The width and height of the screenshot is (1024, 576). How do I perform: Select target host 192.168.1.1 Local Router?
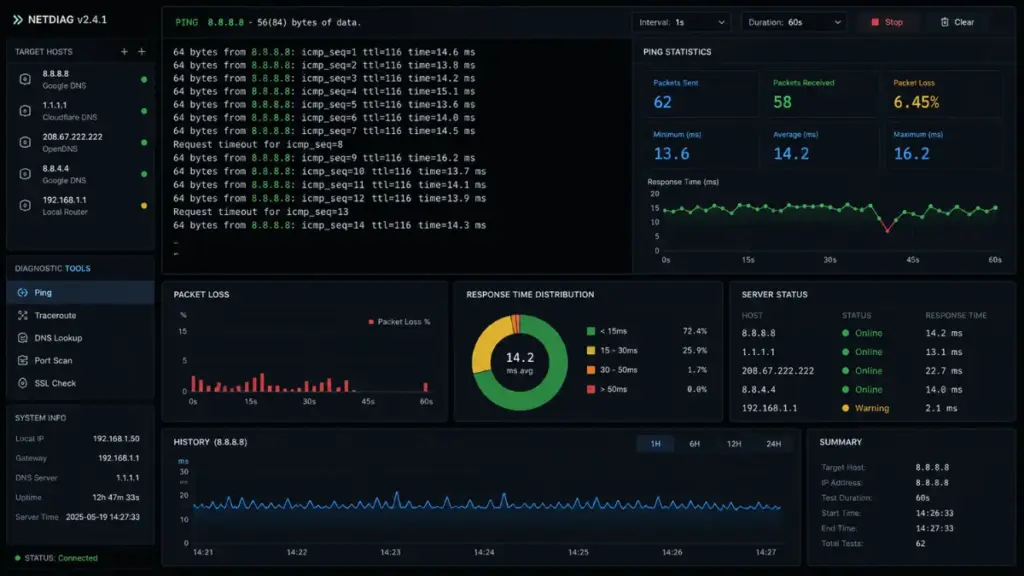[x=80, y=206]
